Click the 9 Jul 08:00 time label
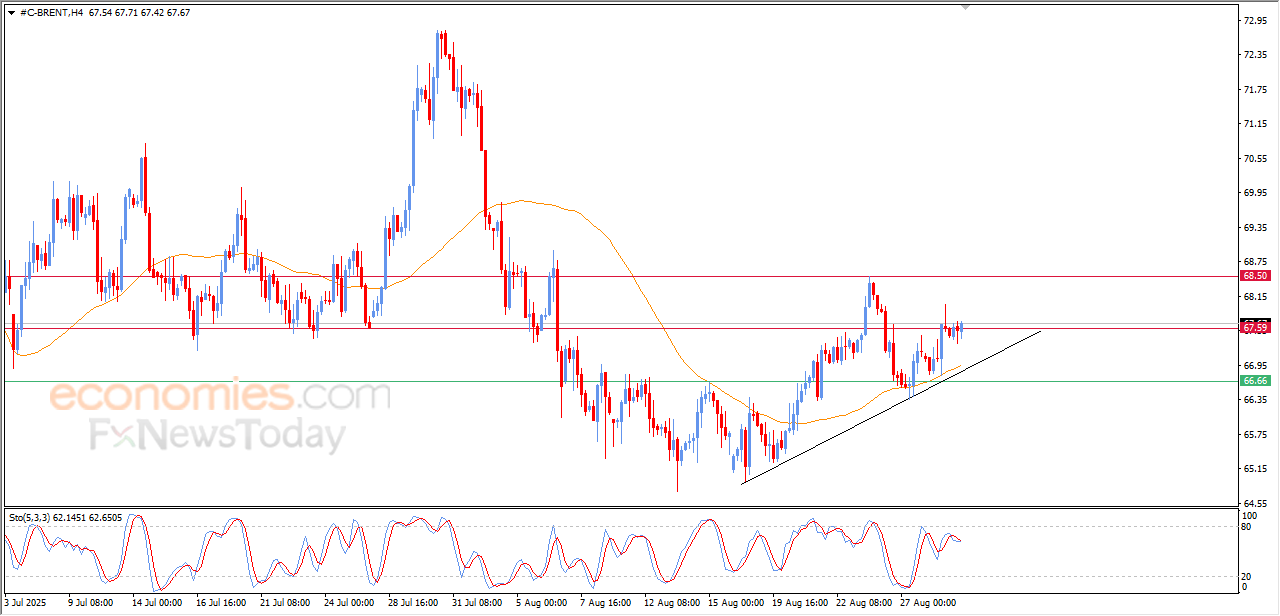 click(90, 603)
